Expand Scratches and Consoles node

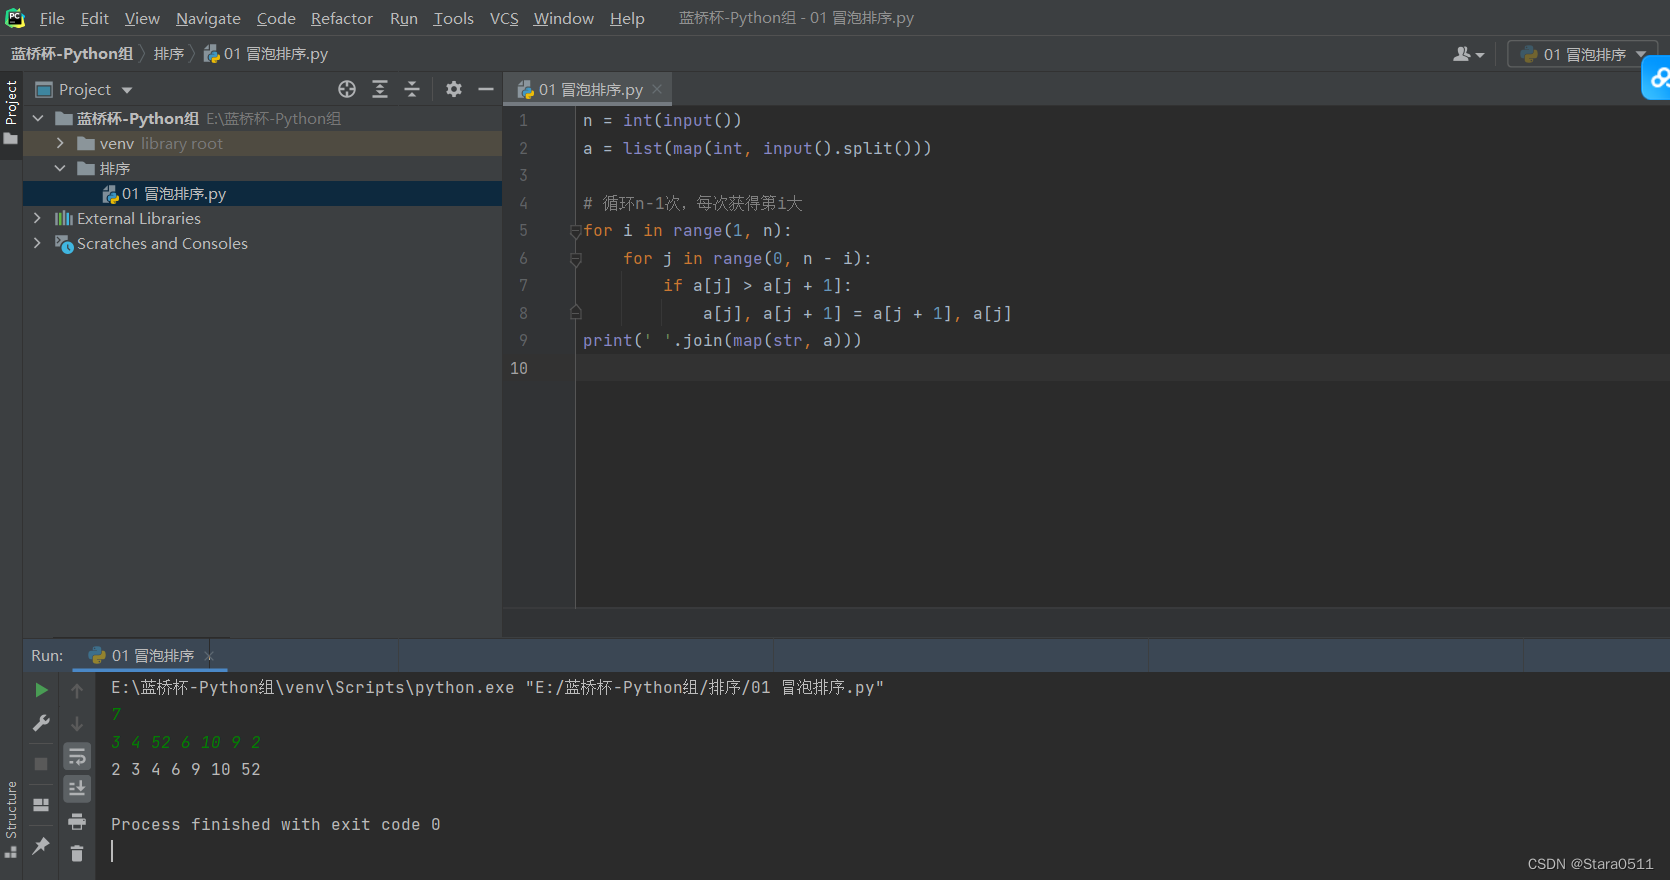tap(38, 243)
